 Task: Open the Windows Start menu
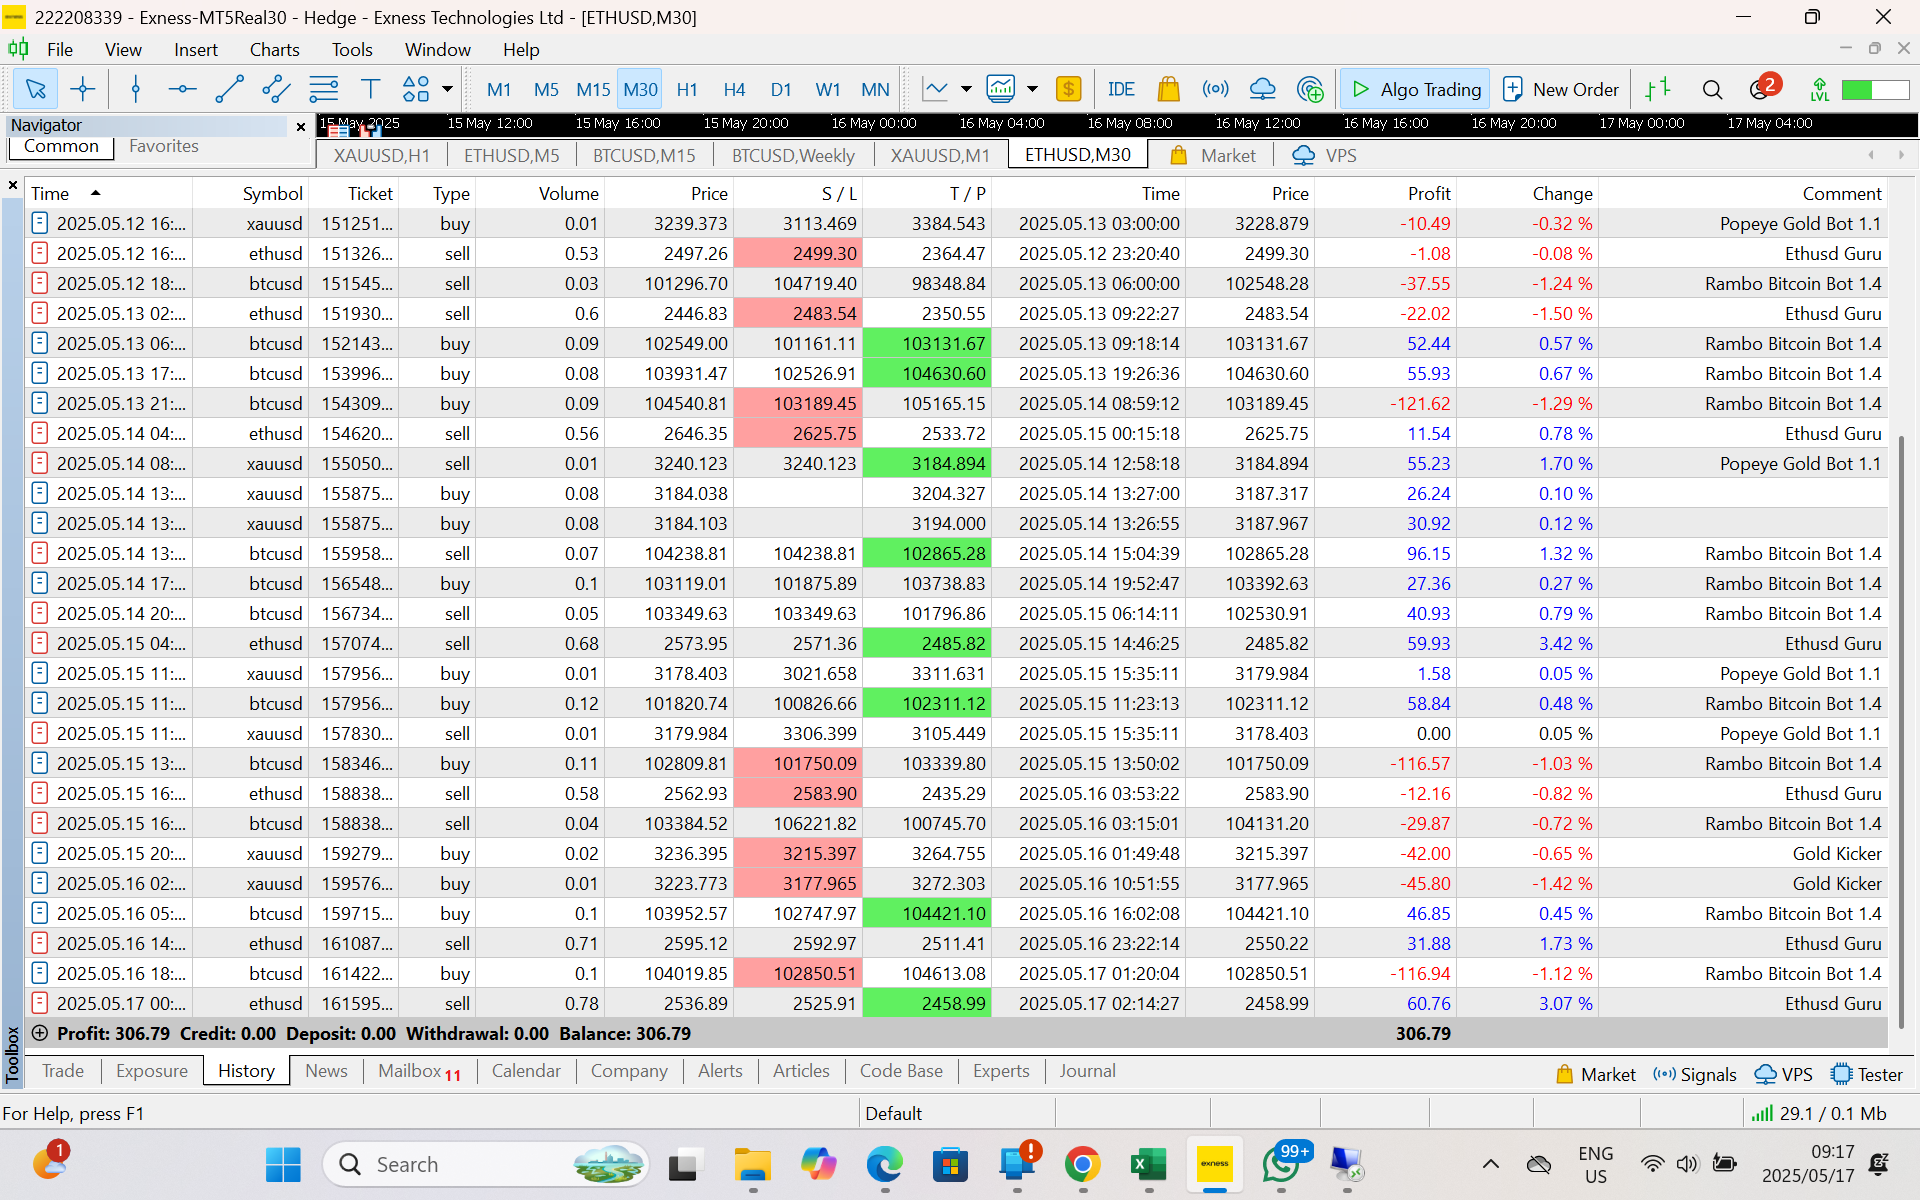coord(283,1165)
